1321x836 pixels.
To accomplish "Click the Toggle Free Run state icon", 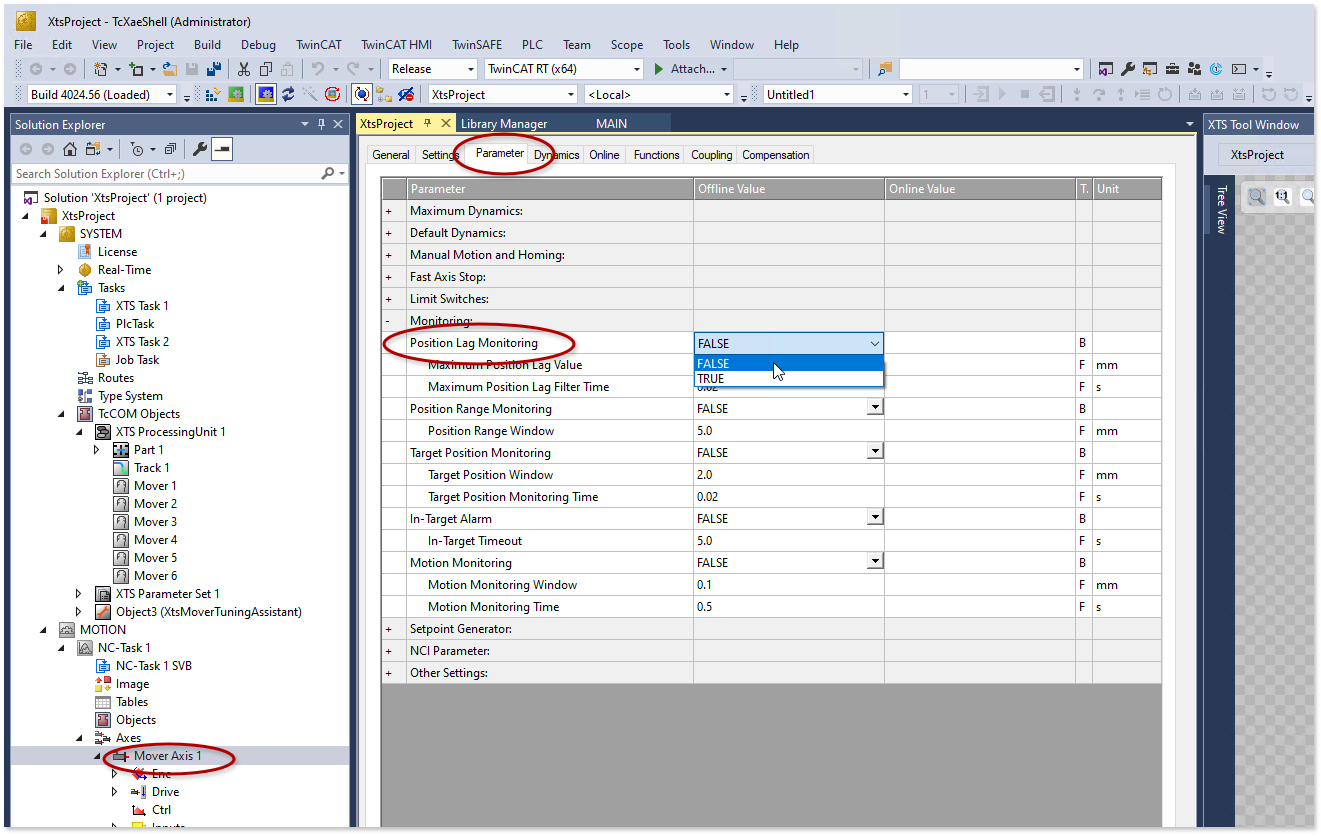I will coord(332,94).
